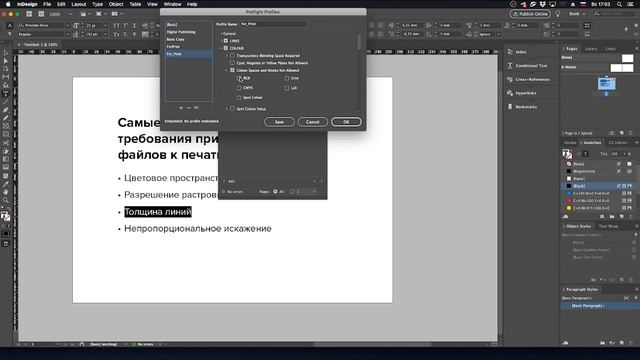Check the Grey colour mode checkbox

click(287, 78)
